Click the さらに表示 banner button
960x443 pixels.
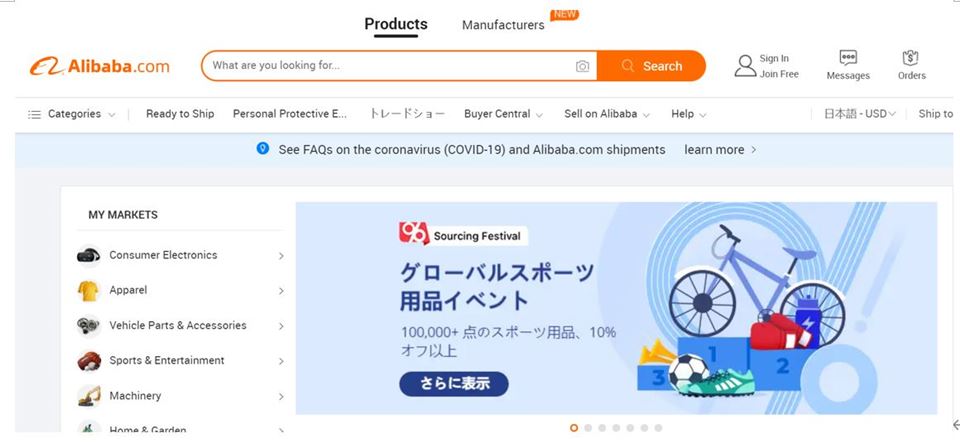pos(454,384)
